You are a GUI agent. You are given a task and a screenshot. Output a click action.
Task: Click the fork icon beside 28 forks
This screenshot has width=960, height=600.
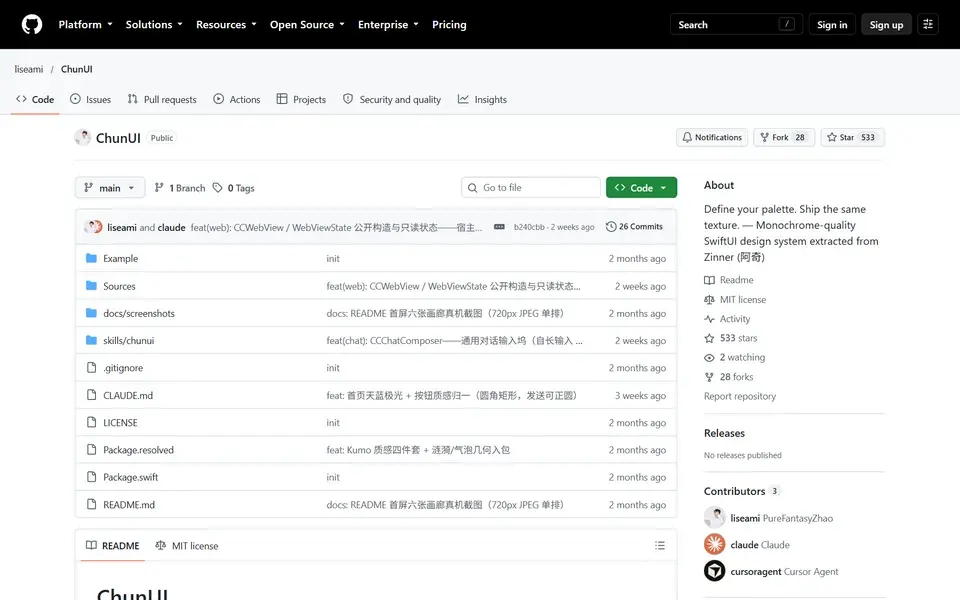coord(709,377)
